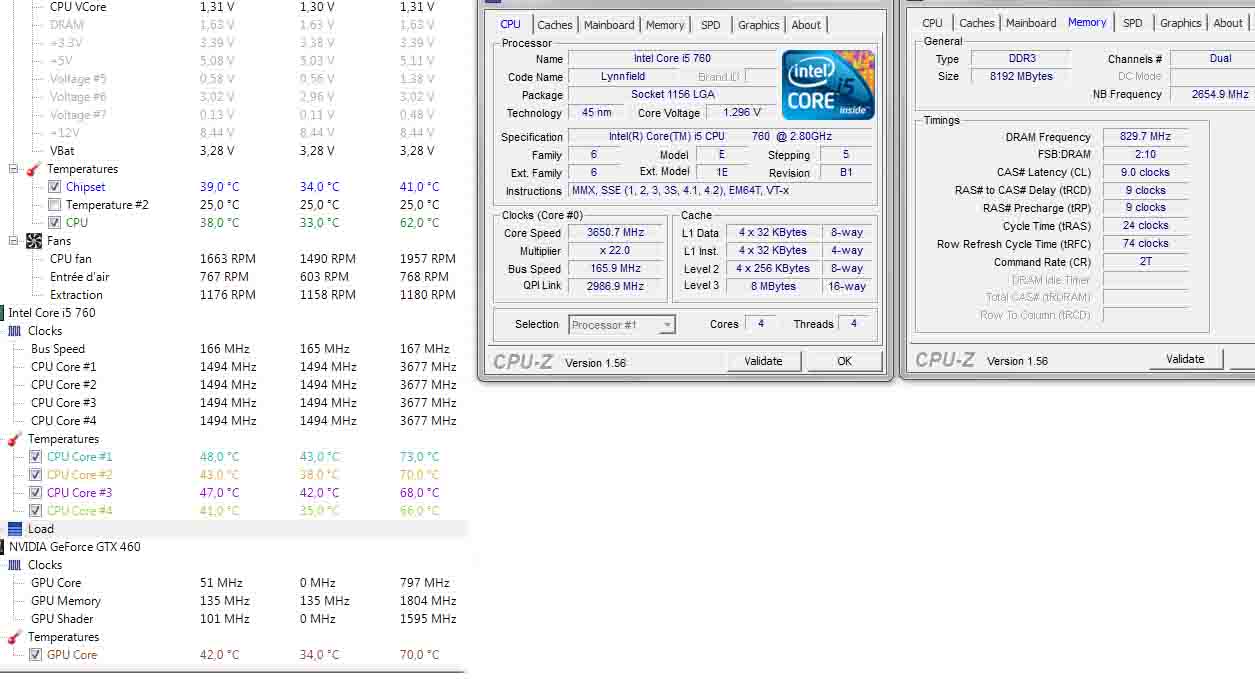This screenshot has width=1255, height=679.
Task: Switch to CPU tab in CPU-Z timings window
Action: [x=932, y=23]
